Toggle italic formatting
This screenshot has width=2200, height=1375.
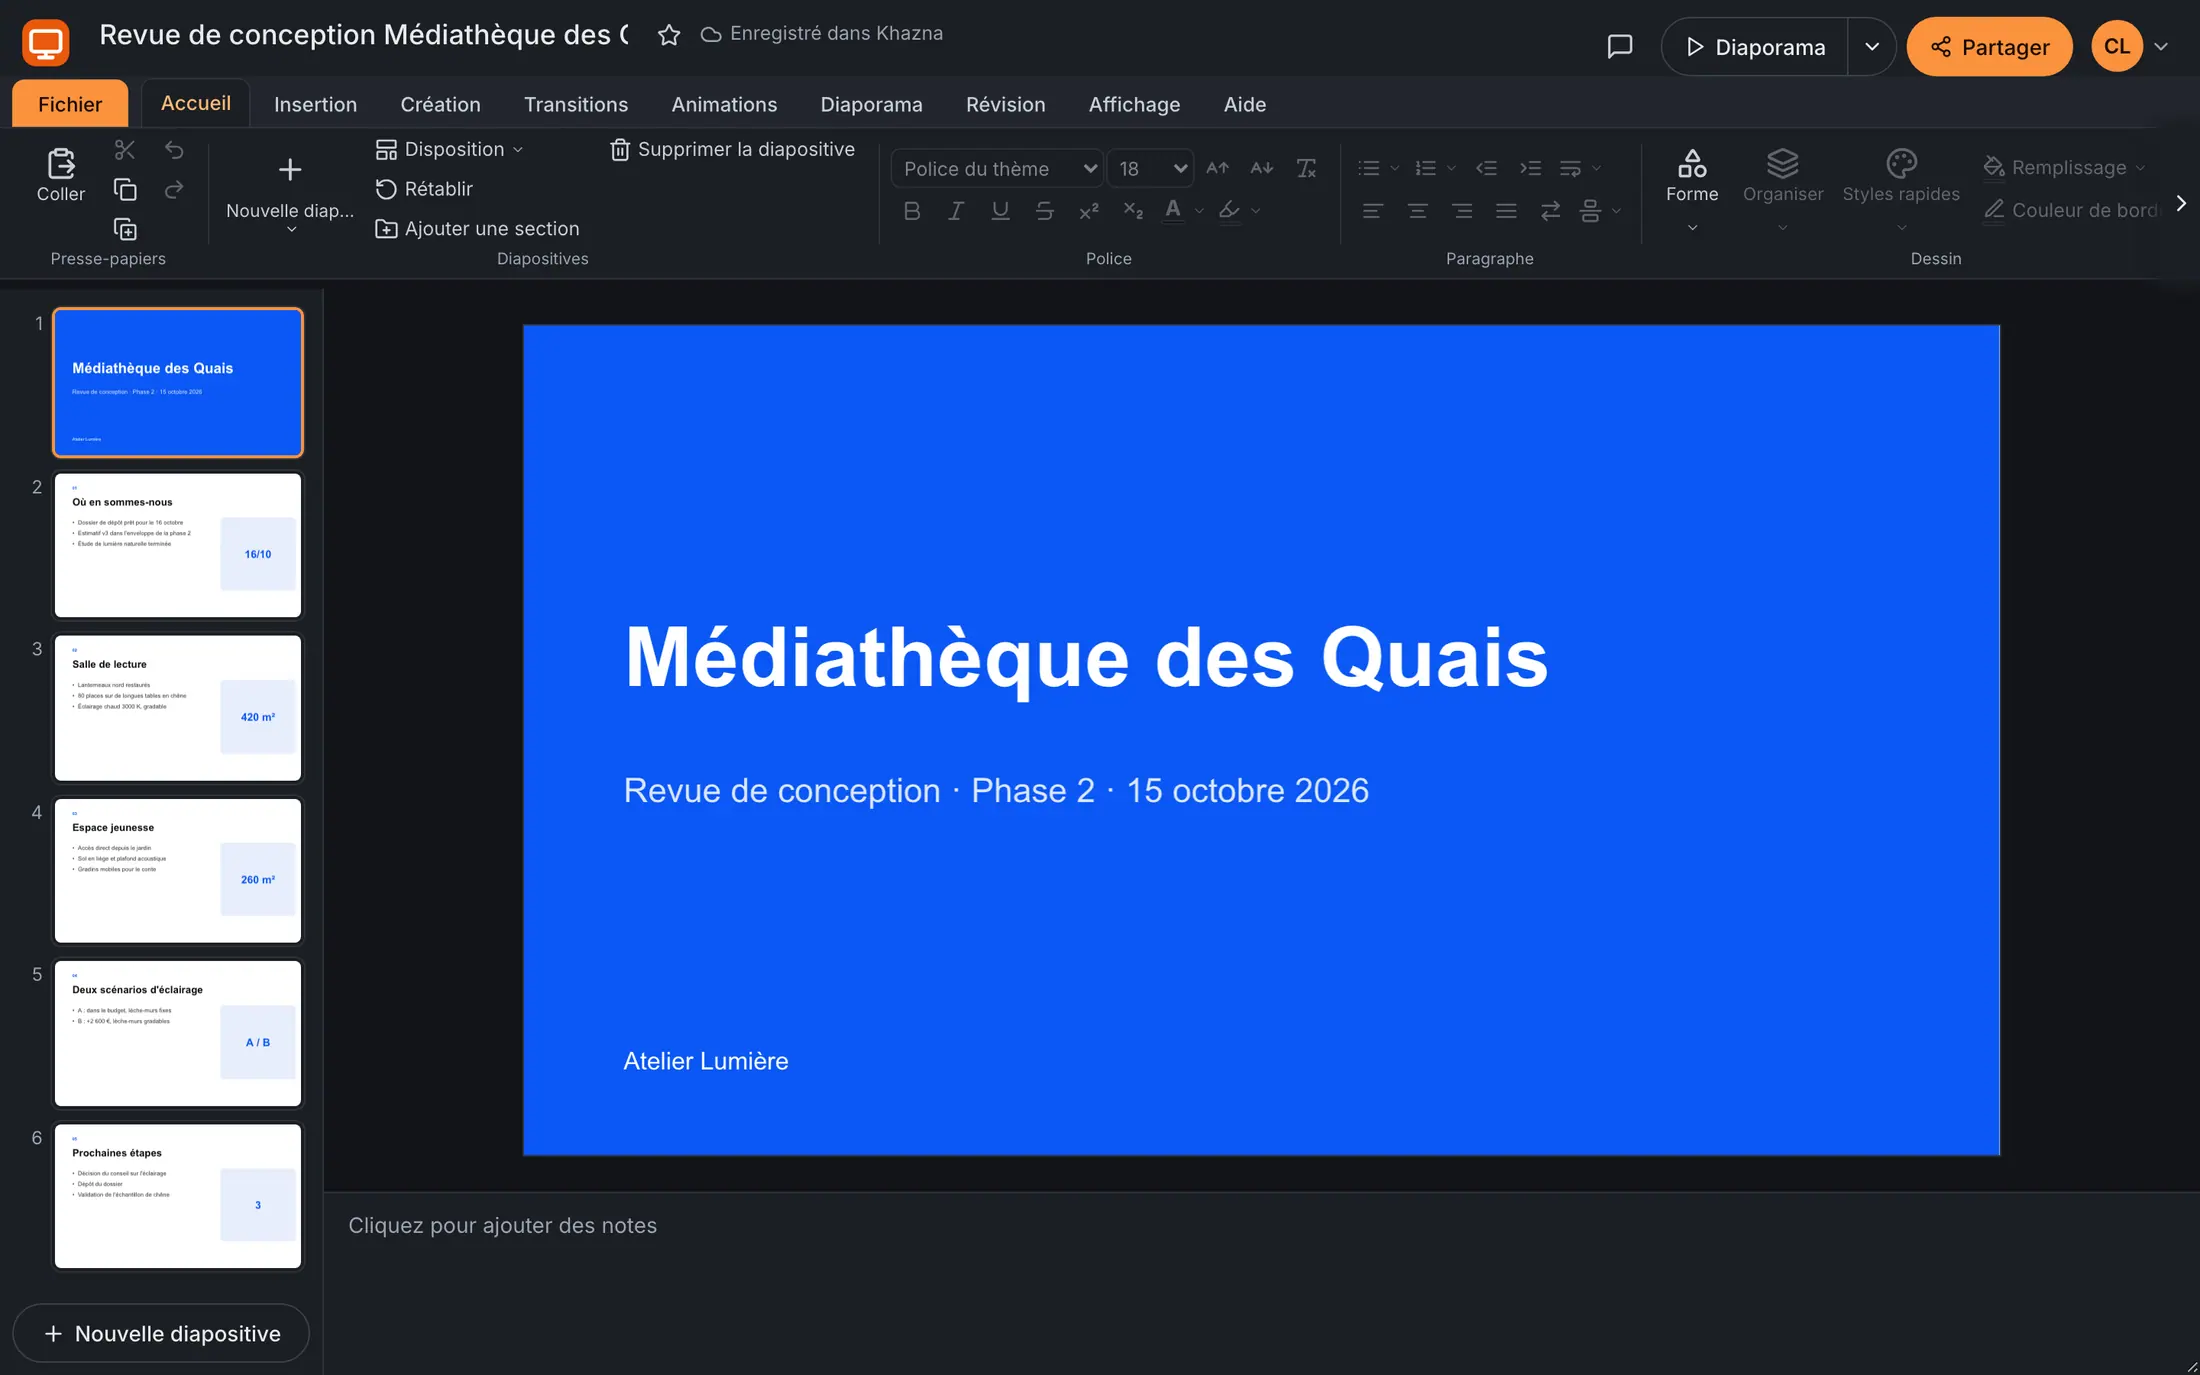(x=956, y=211)
